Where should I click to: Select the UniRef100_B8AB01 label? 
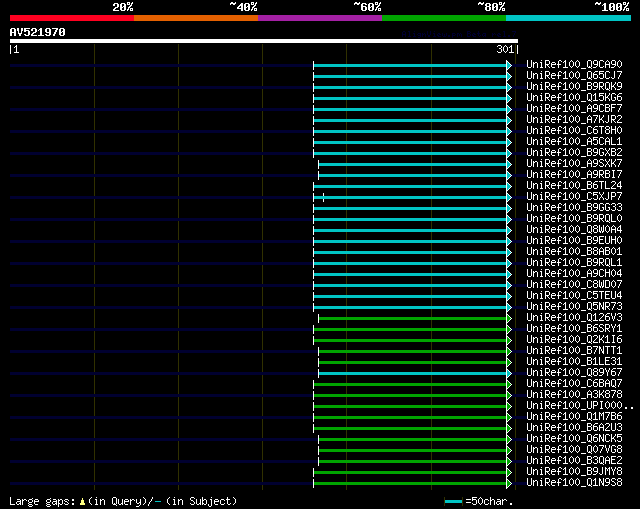(x=574, y=252)
